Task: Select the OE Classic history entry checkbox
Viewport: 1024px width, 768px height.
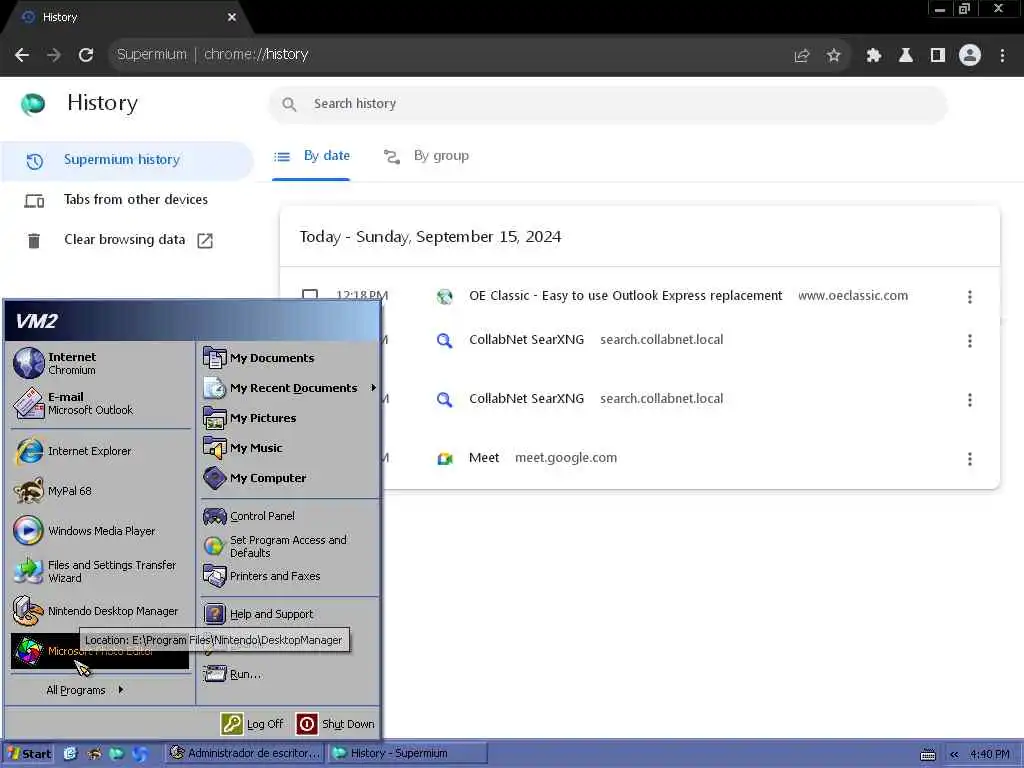Action: click(310, 295)
